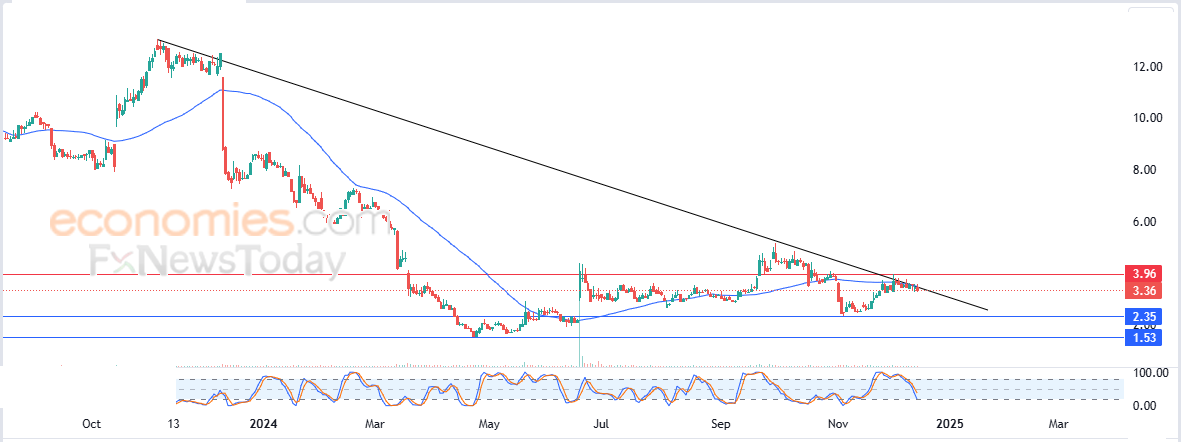Select the blue 2.35 price label
Viewport: 1181px width, 442px height.
pos(1144,315)
